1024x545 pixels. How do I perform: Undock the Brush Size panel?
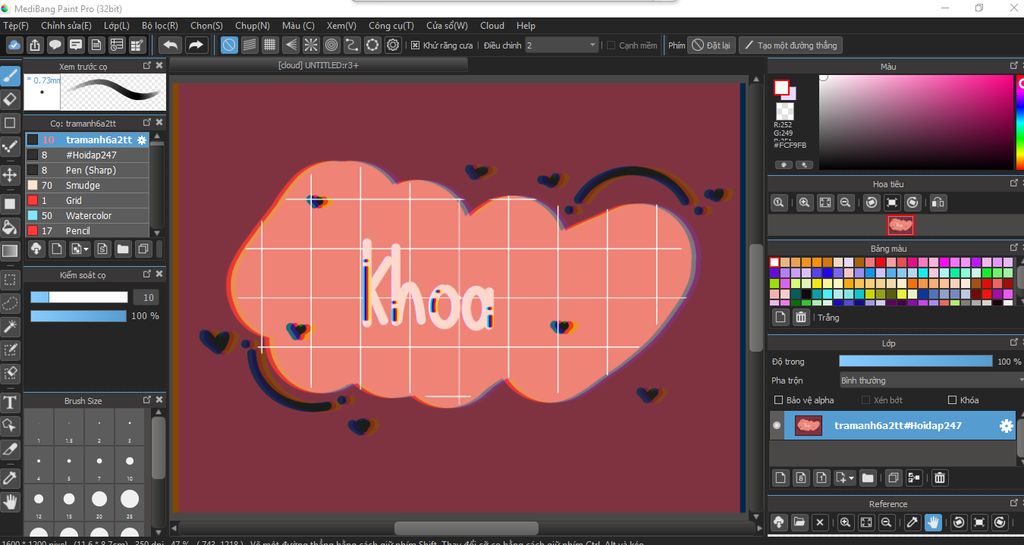147,400
